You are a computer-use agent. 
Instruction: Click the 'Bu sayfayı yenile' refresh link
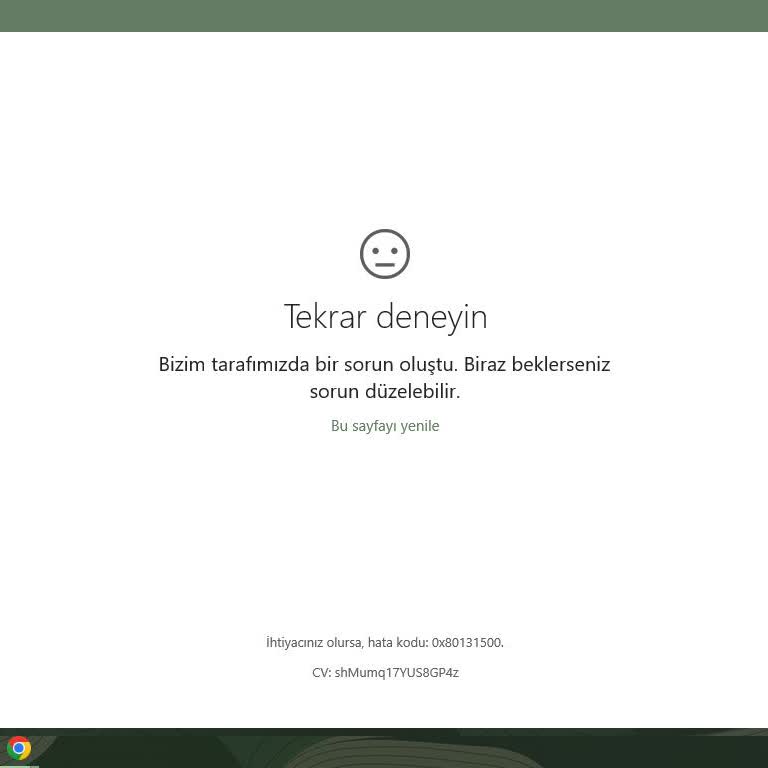coord(385,426)
